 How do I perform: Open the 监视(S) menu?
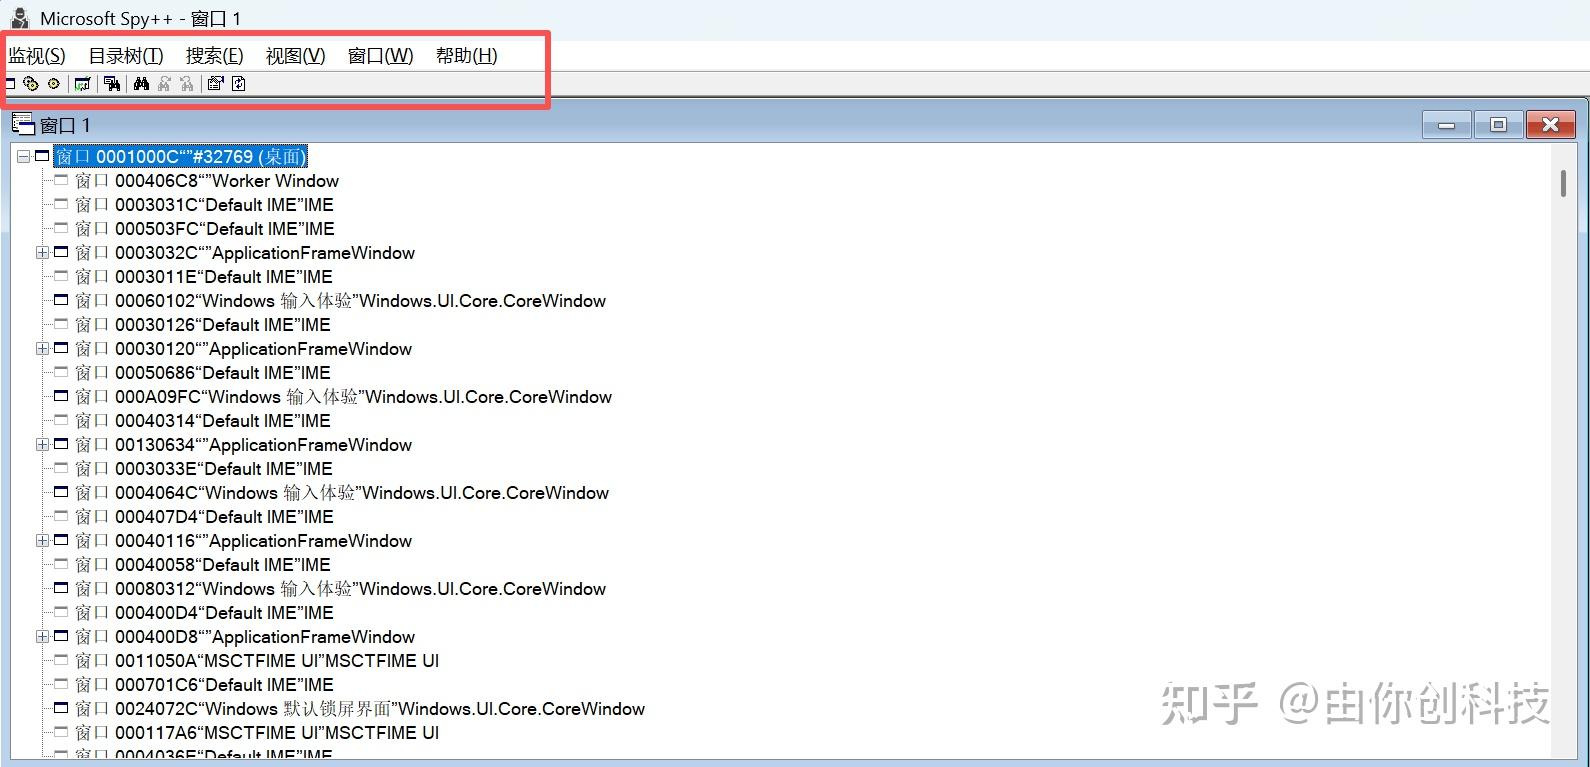[37, 56]
